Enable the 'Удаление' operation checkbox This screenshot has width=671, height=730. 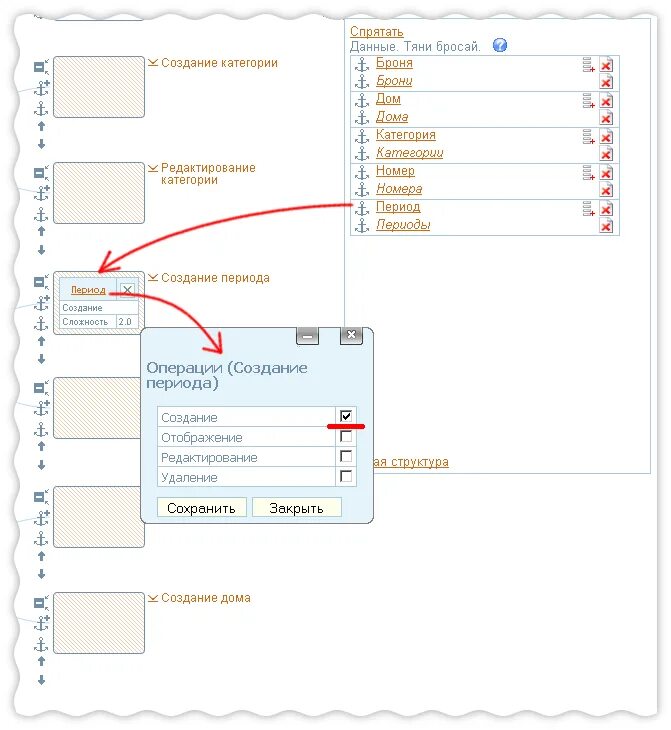pyautogui.click(x=346, y=476)
